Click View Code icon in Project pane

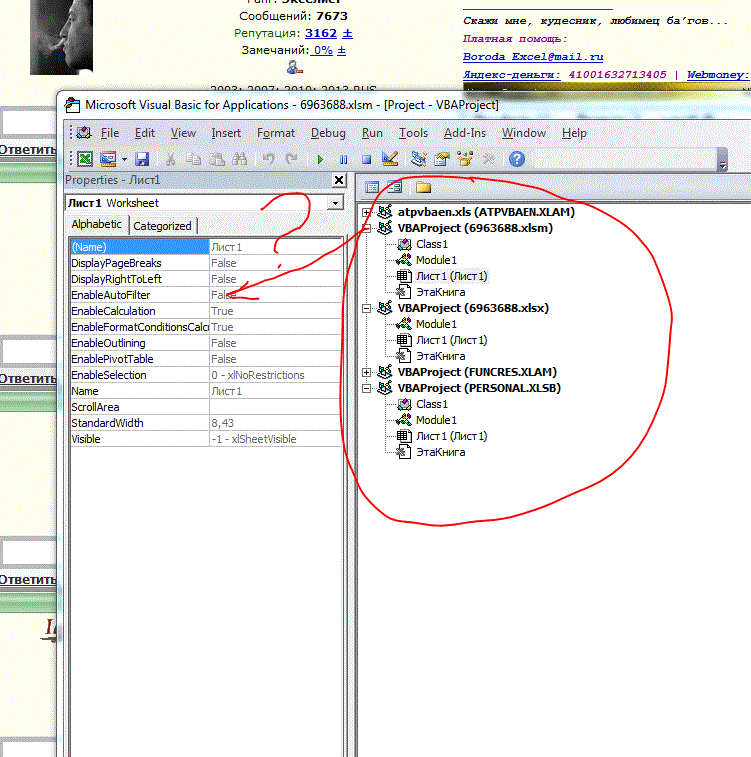(372, 187)
